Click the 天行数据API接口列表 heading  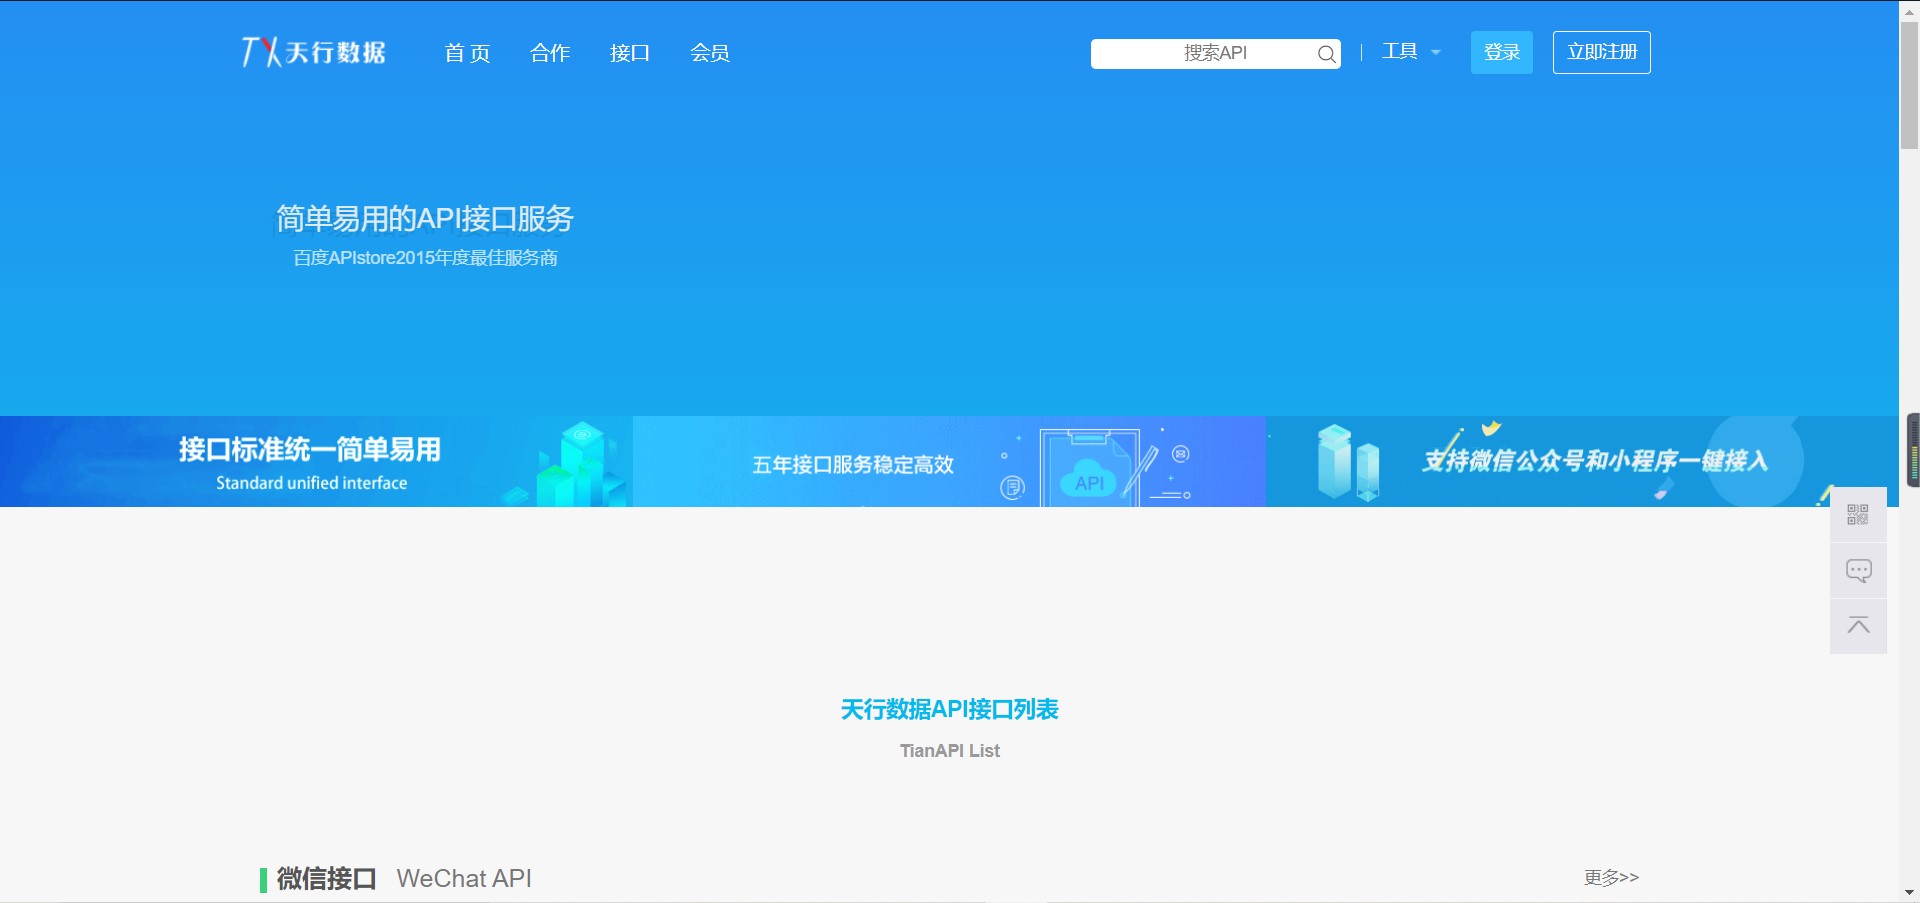tap(949, 709)
